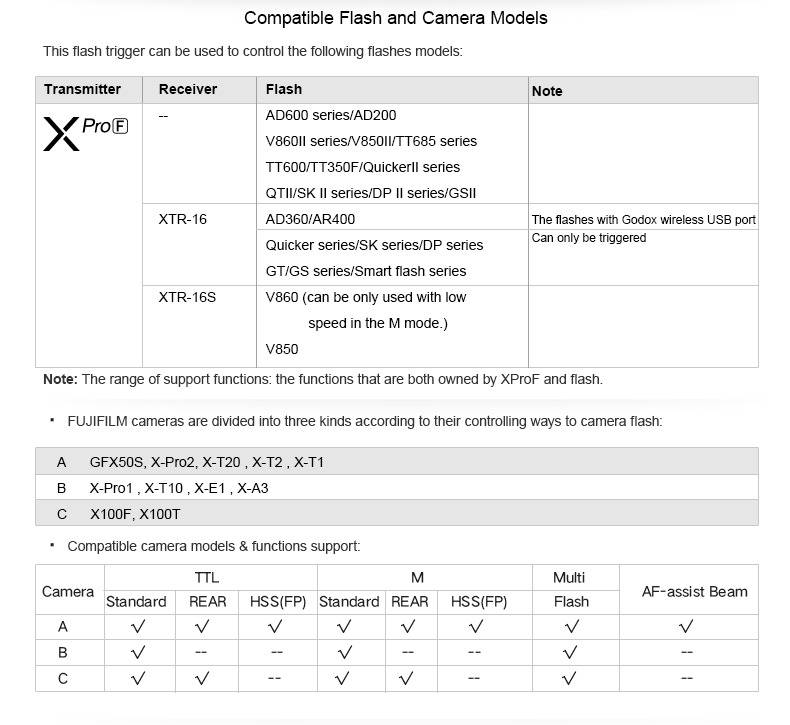Image resolution: width=790 pixels, height=725 pixels.
Task: Select the GFX50S camera group A row
Action: (x=206, y=462)
